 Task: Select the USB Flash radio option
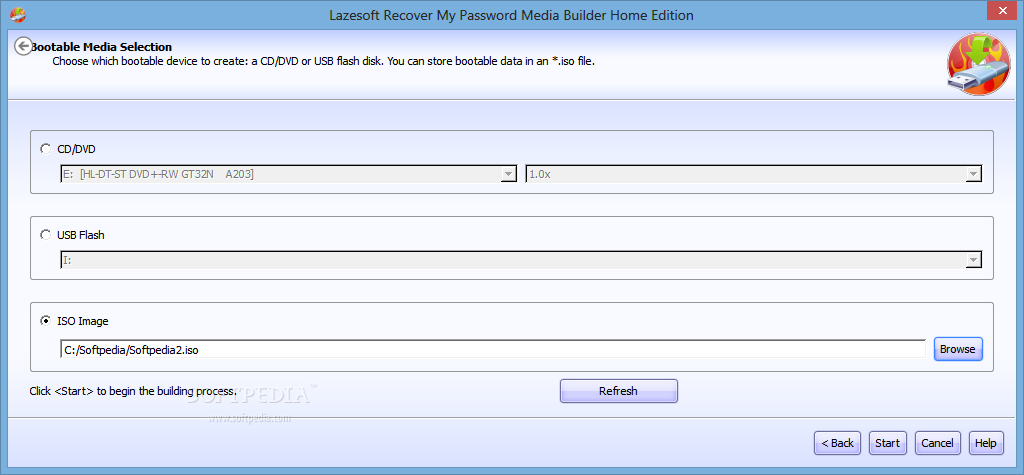46,235
